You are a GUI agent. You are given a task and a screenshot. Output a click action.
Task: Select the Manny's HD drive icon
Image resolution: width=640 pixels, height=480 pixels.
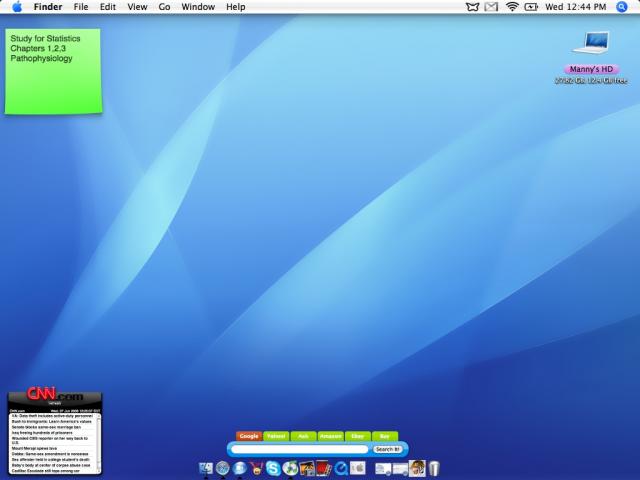pyautogui.click(x=591, y=43)
